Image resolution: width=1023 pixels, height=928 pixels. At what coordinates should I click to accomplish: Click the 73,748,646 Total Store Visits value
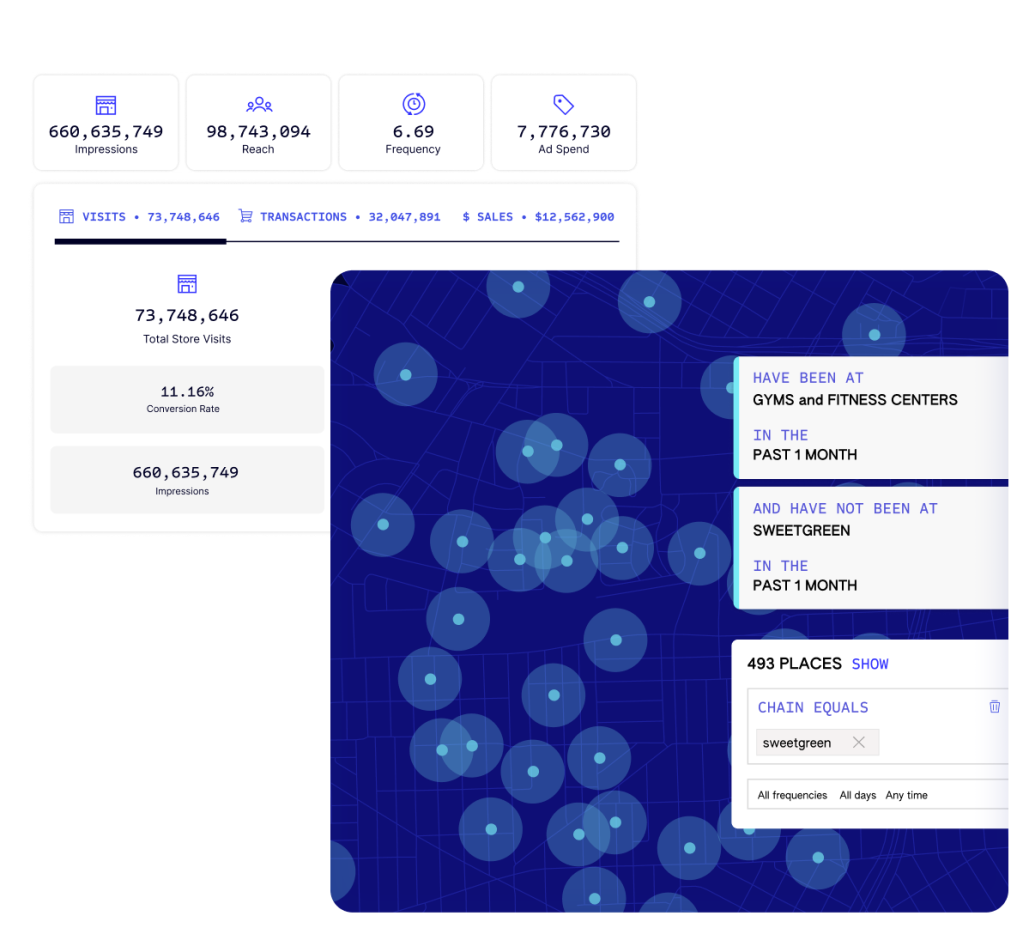click(x=187, y=316)
